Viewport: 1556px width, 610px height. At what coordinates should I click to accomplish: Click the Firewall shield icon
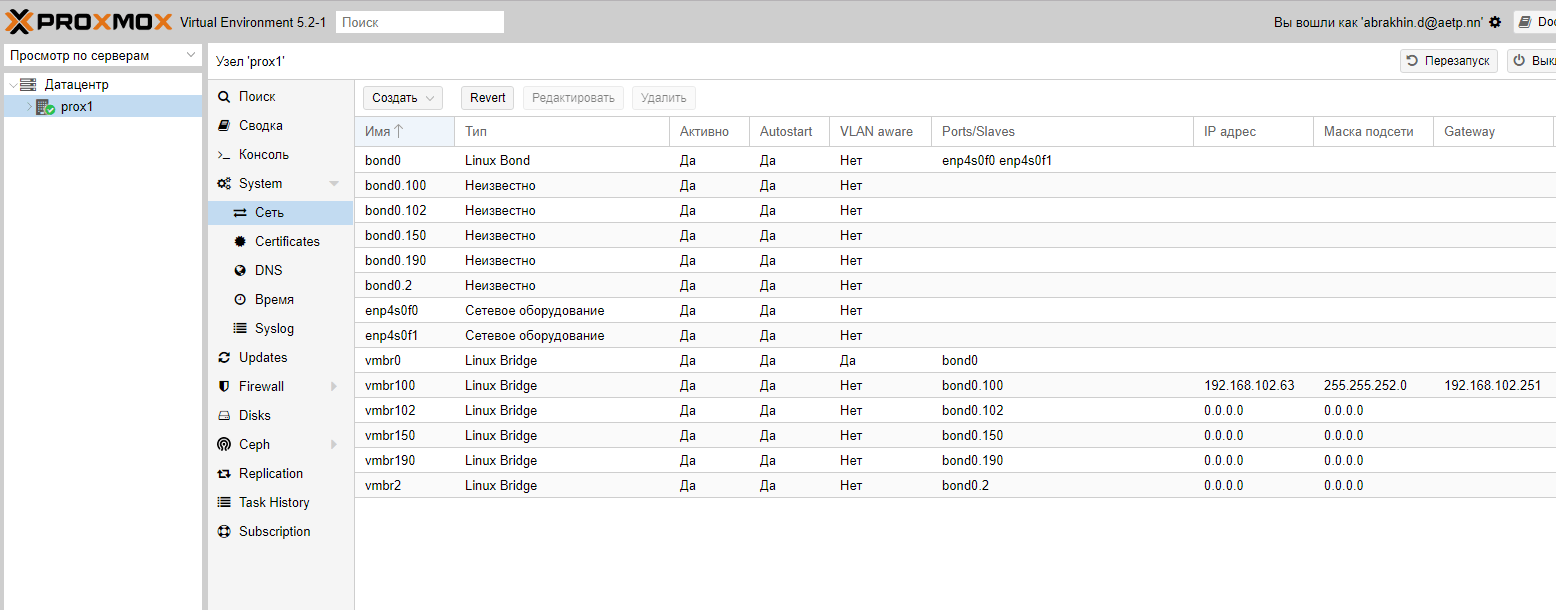click(224, 387)
